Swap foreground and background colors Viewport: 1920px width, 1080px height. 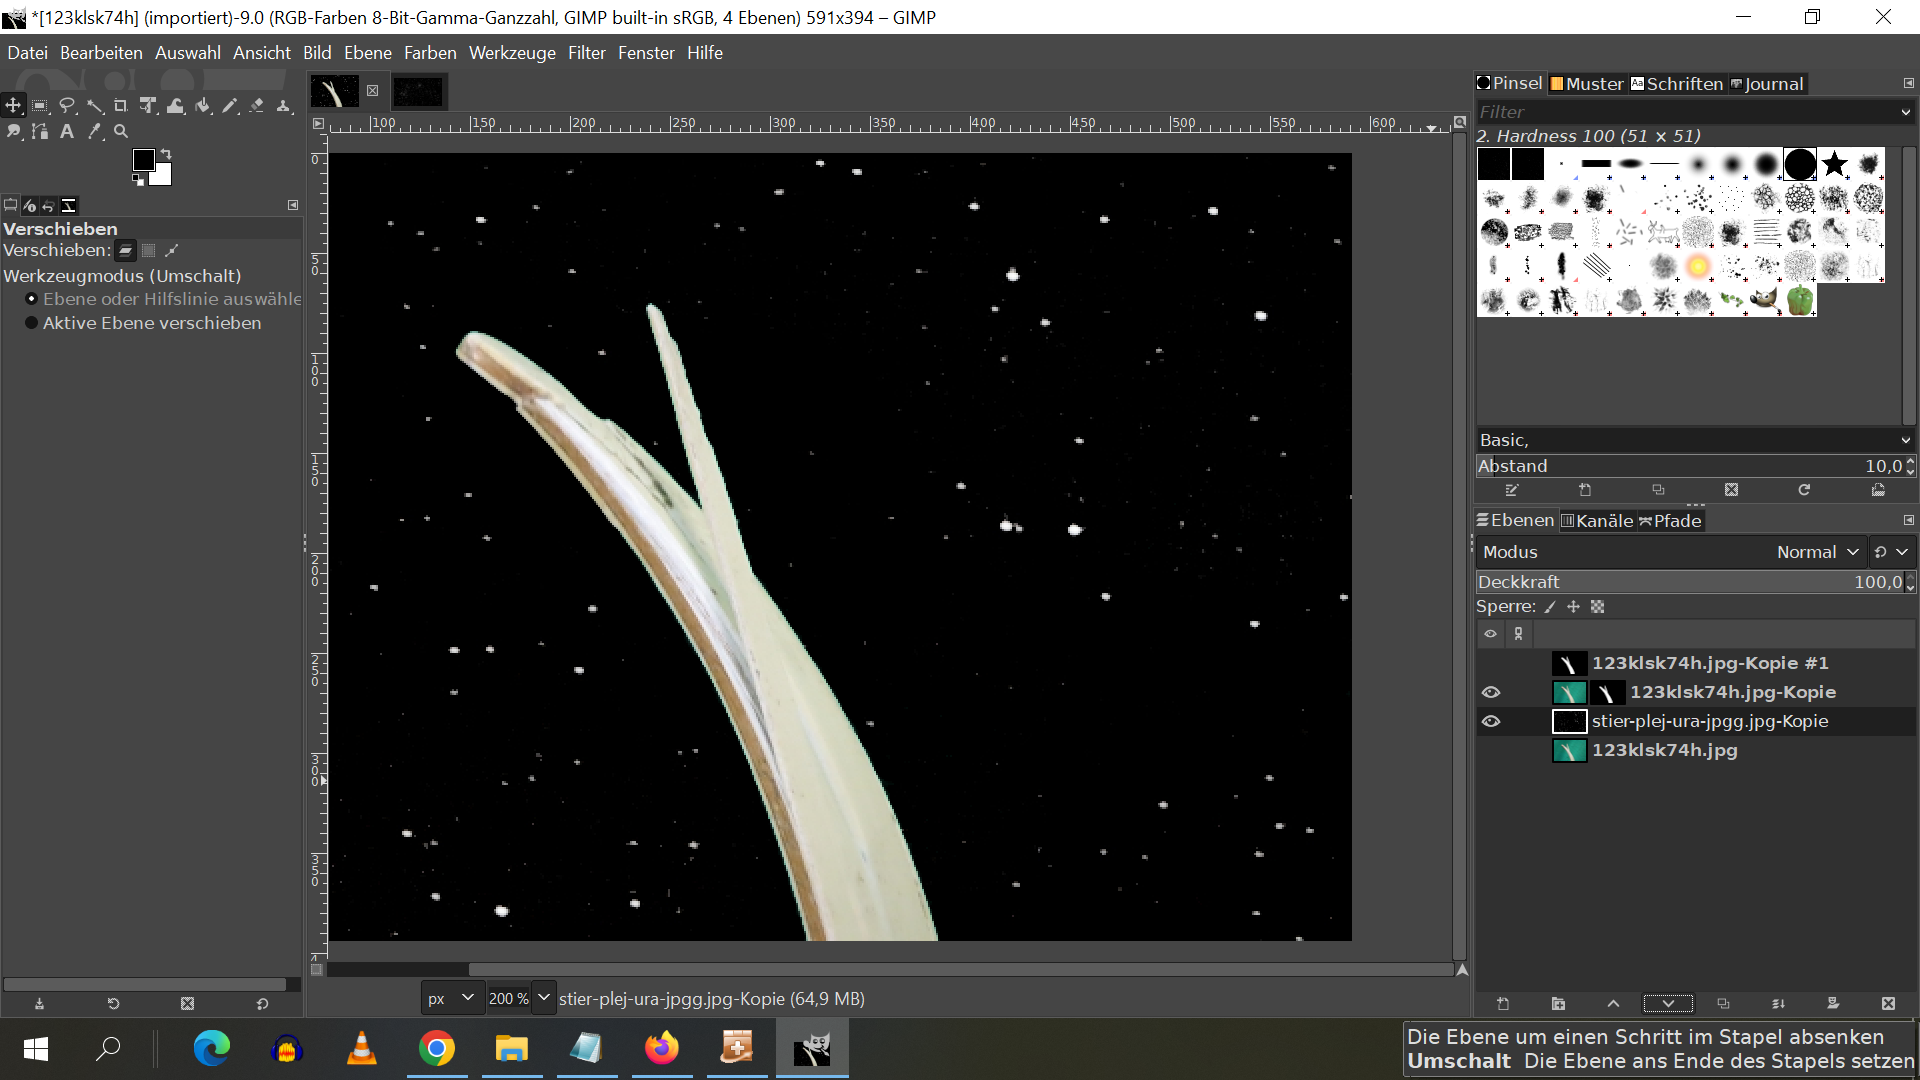(166, 154)
